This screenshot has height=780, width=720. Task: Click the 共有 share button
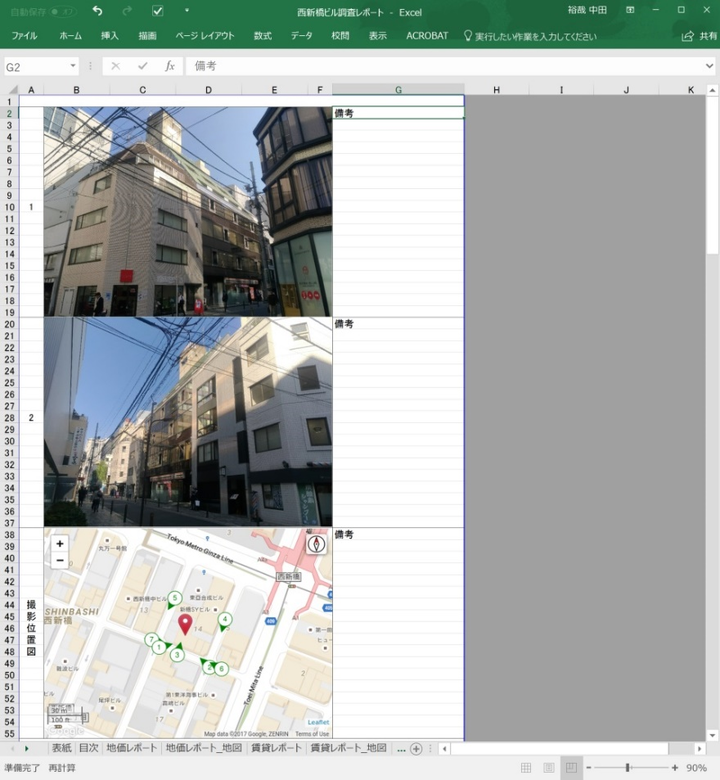(700, 36)
